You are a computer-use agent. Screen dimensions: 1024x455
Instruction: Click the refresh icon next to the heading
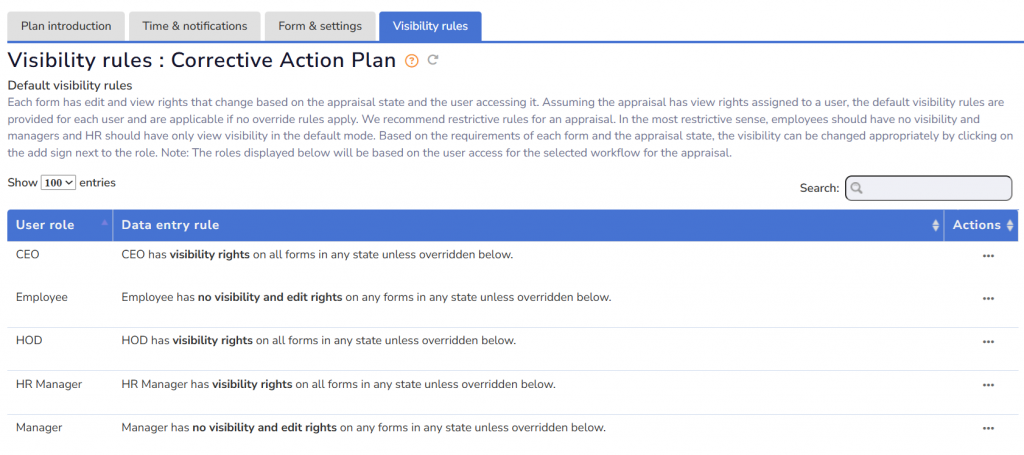pyautogui.click(x=433, y=60)
